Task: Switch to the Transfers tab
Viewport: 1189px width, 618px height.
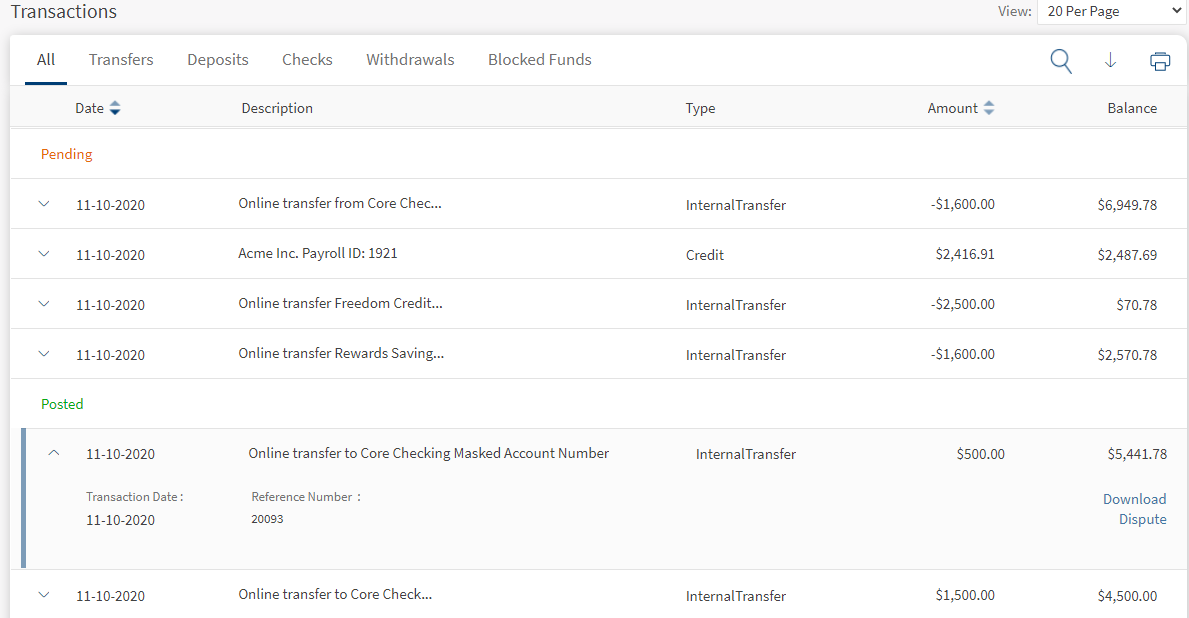Action: pos(121,60)
